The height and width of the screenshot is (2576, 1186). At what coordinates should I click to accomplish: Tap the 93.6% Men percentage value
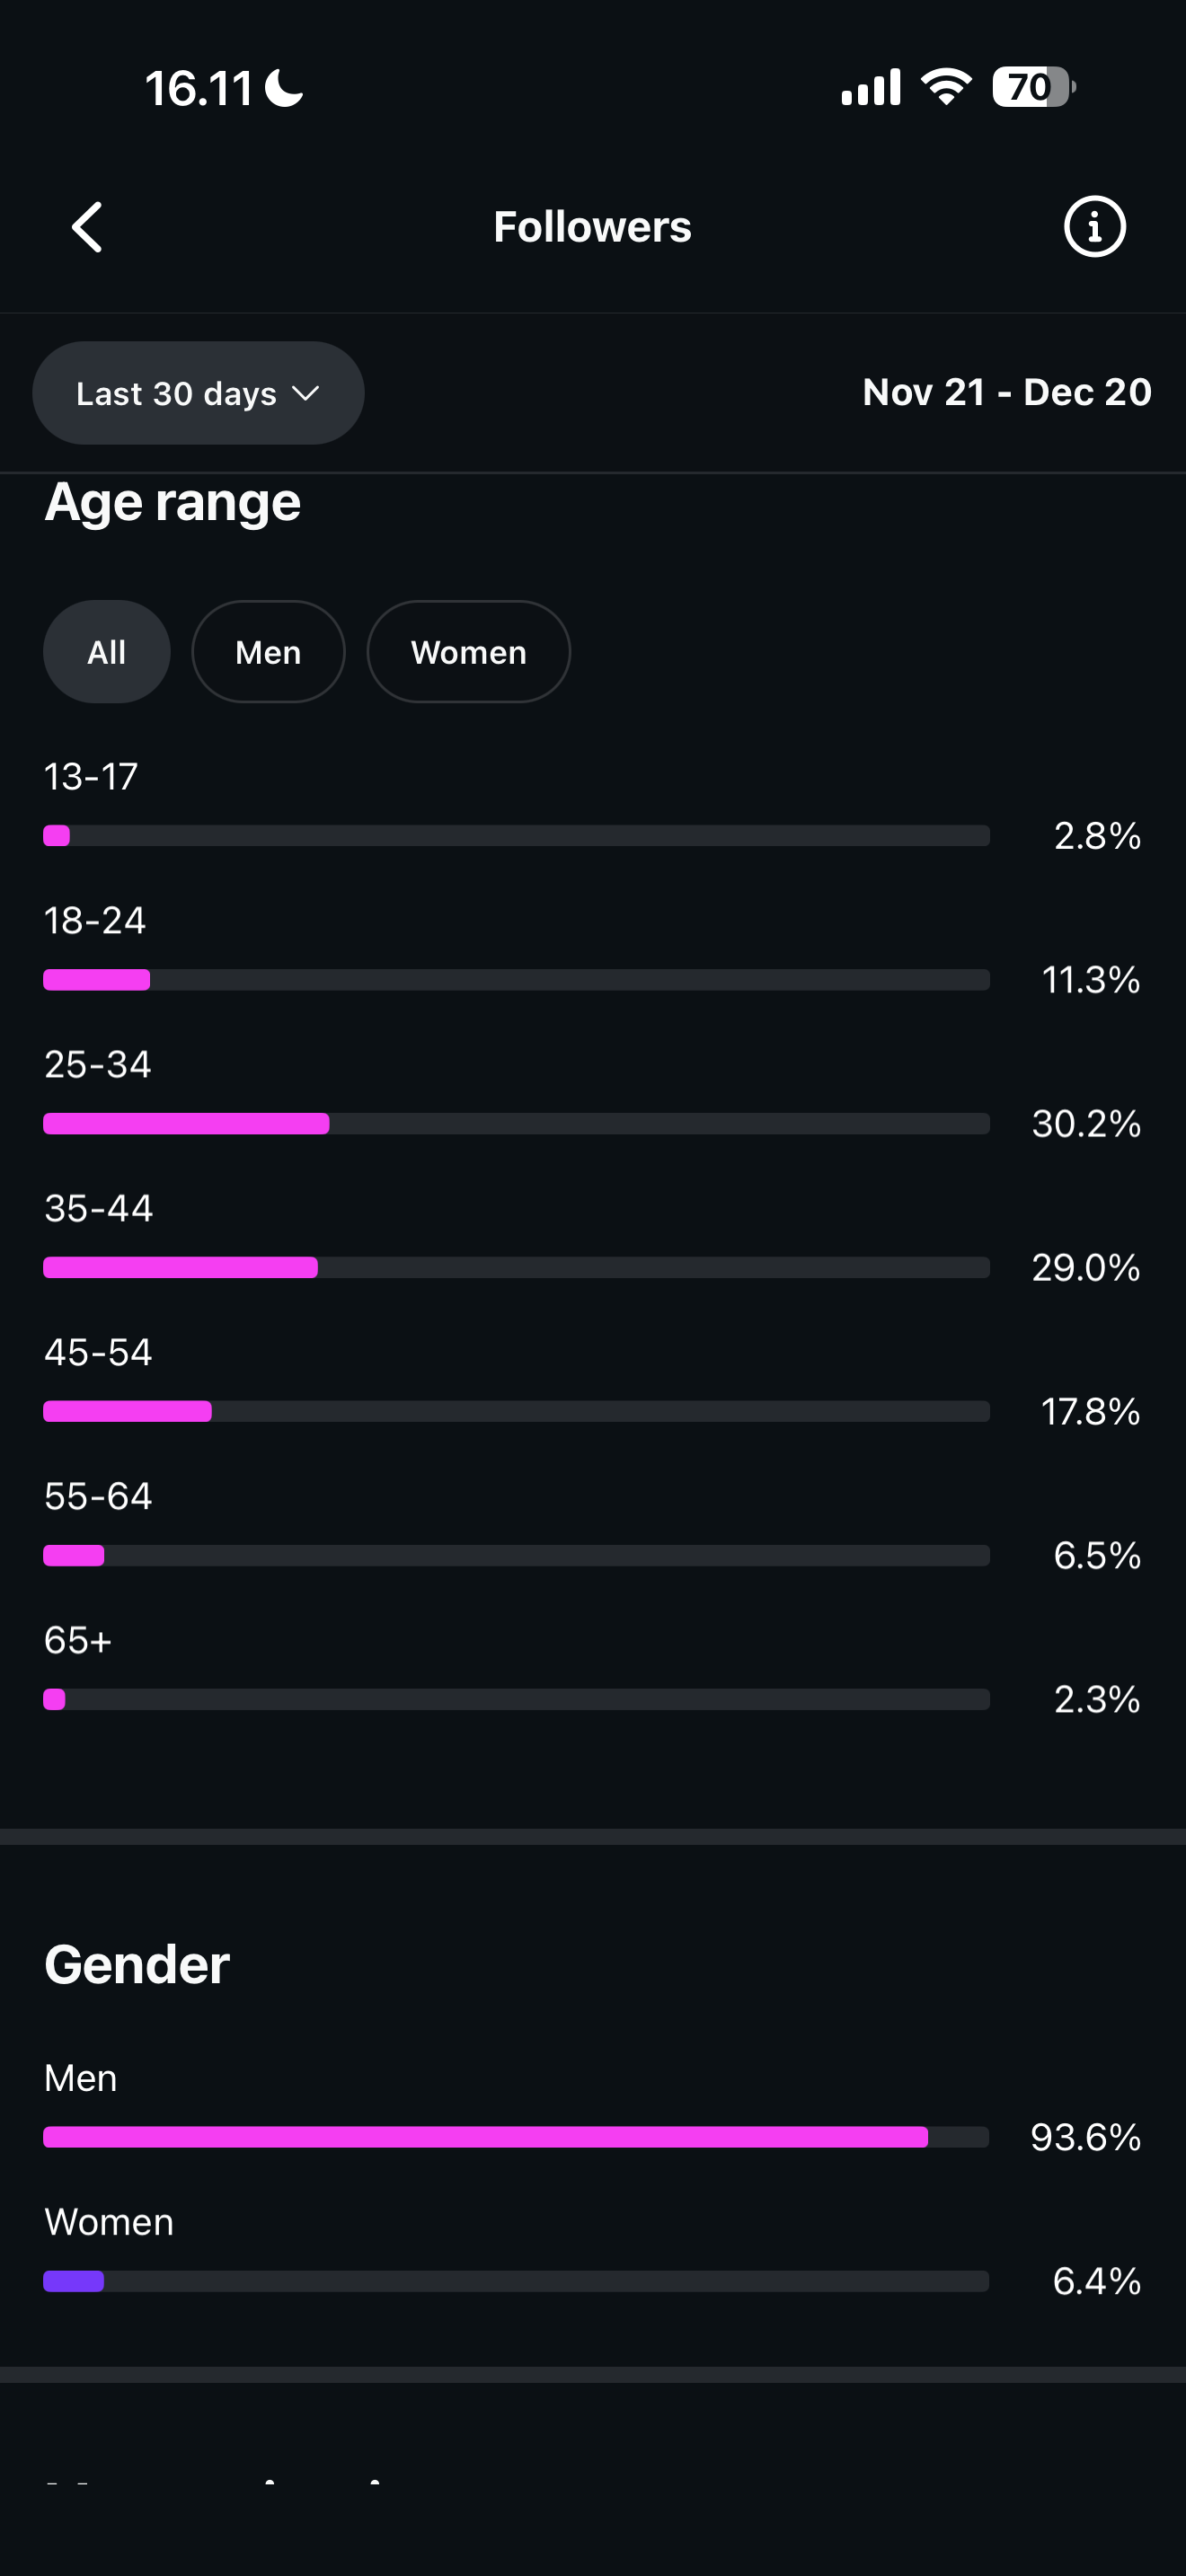tap(1085, 2137)
